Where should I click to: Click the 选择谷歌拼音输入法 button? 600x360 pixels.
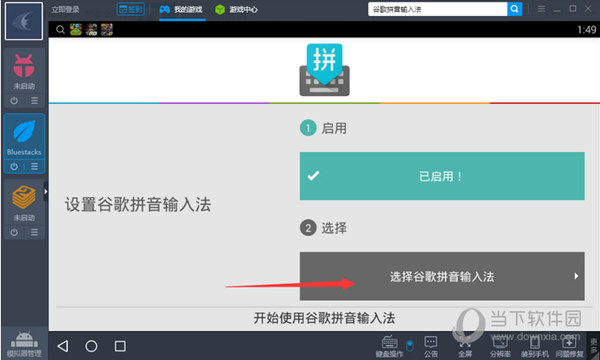point(442,276)
